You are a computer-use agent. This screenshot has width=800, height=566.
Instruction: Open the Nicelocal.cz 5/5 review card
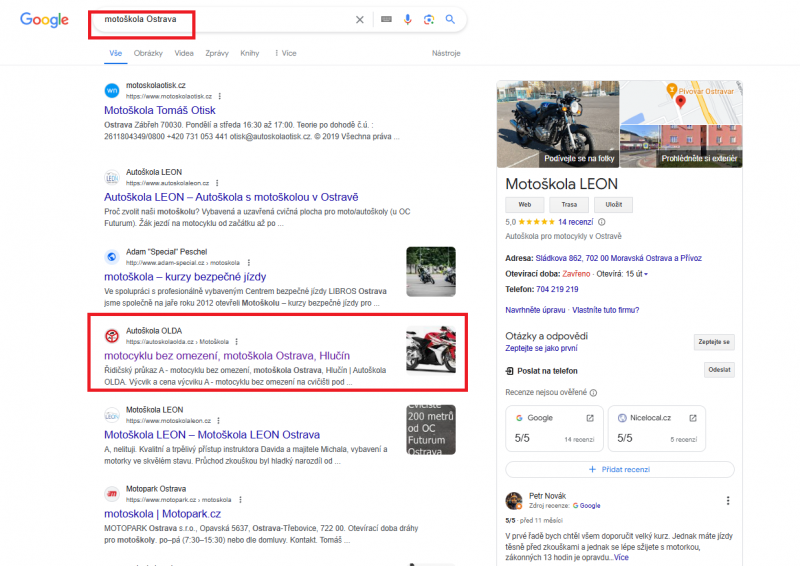pos(657,429)
